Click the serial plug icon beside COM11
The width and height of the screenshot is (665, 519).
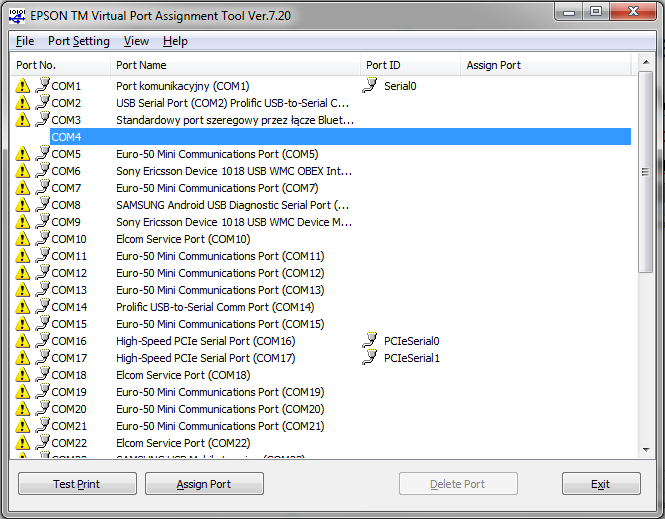click(x=42, y=255)
